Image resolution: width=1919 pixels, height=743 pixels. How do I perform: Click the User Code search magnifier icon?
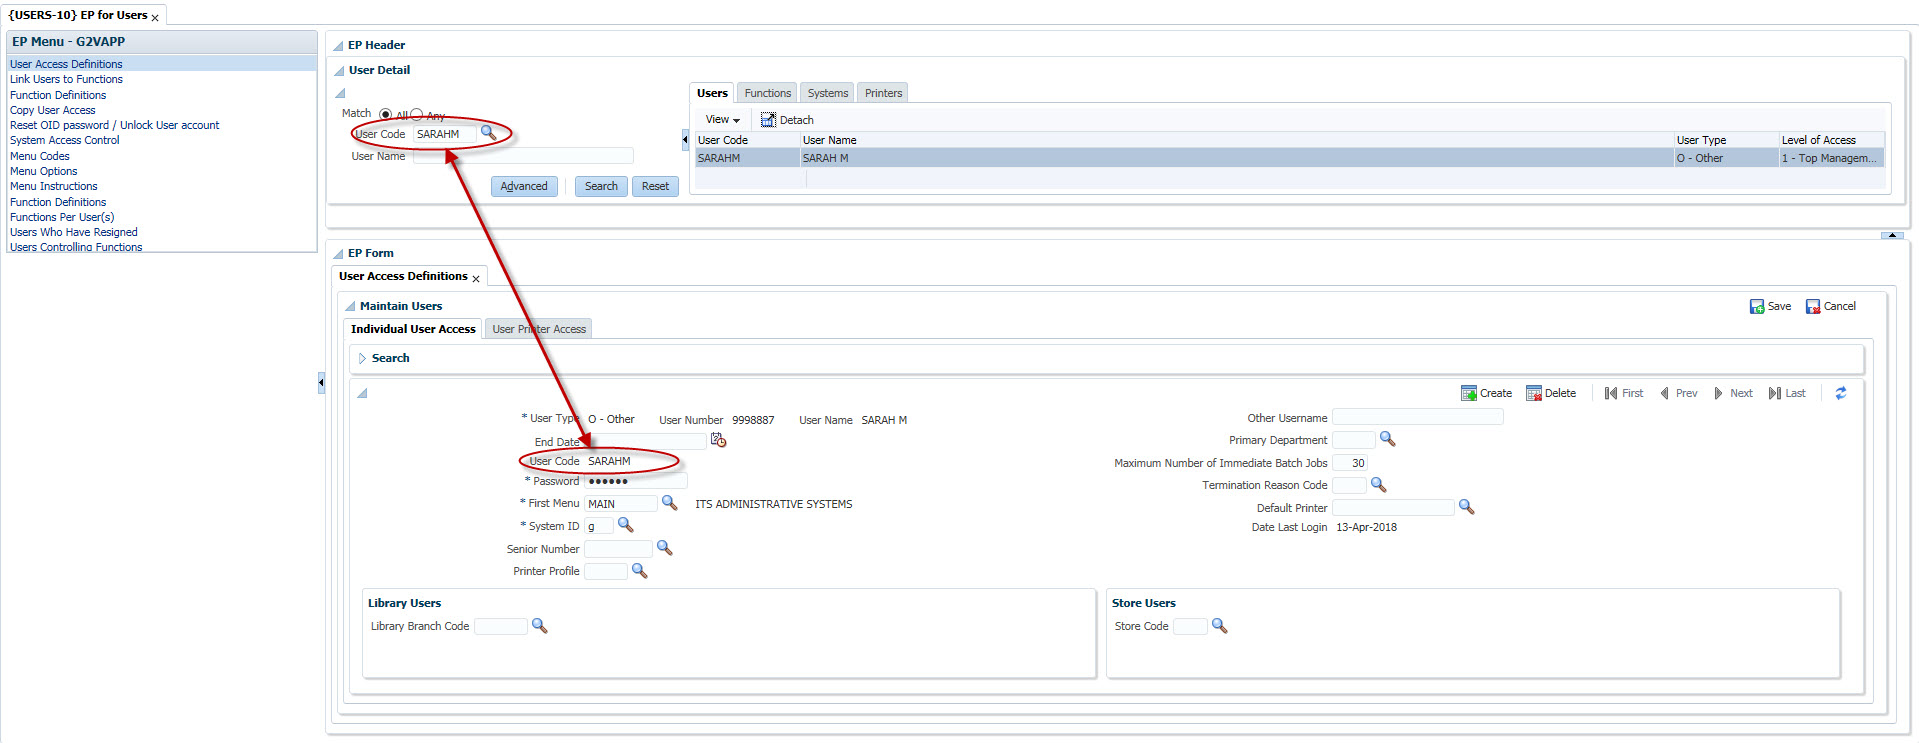coord(488,132)
